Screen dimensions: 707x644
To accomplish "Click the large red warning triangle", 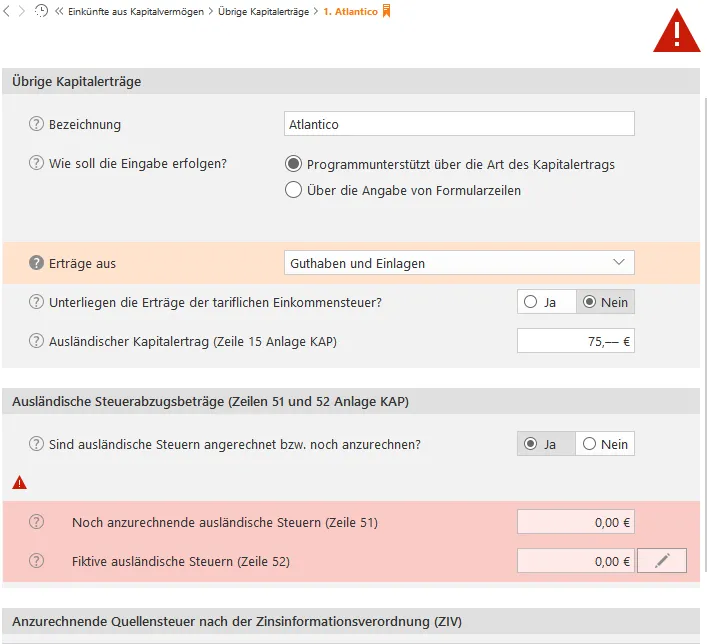I will 677,32.
